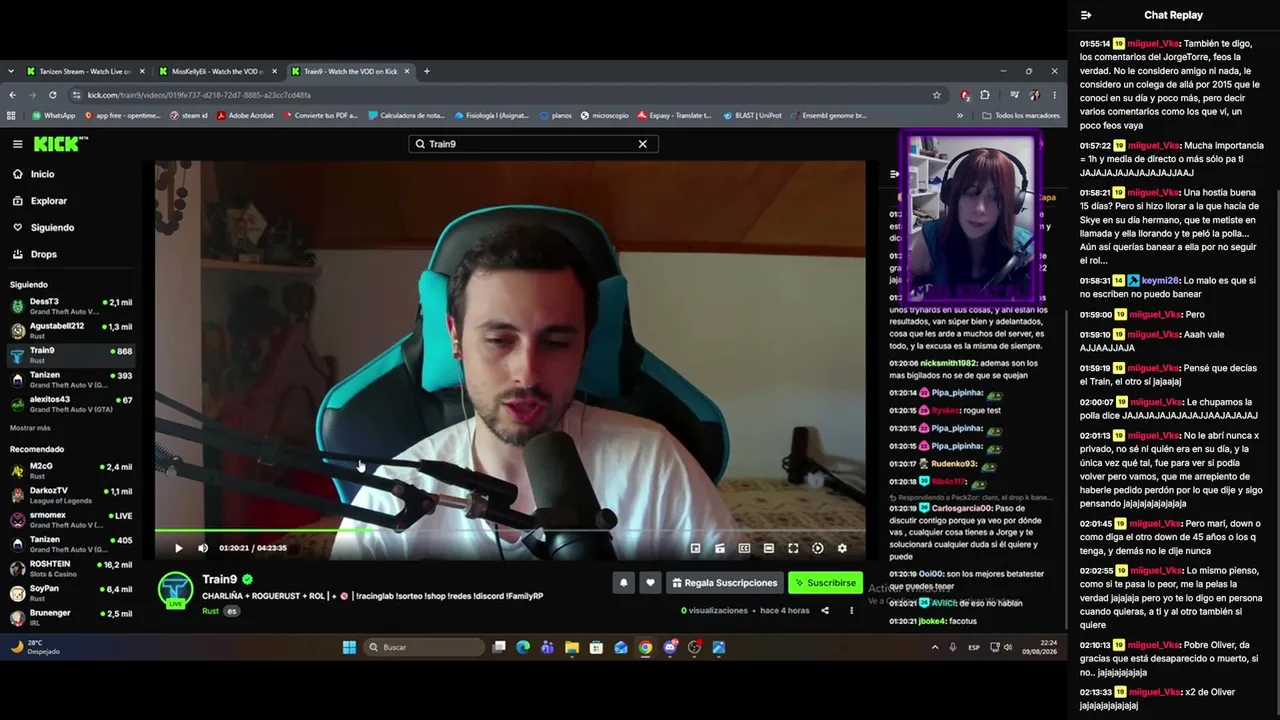
Task: Switch to MissKellyEli VOD browser tab
Action: click(x=217, y=71)
